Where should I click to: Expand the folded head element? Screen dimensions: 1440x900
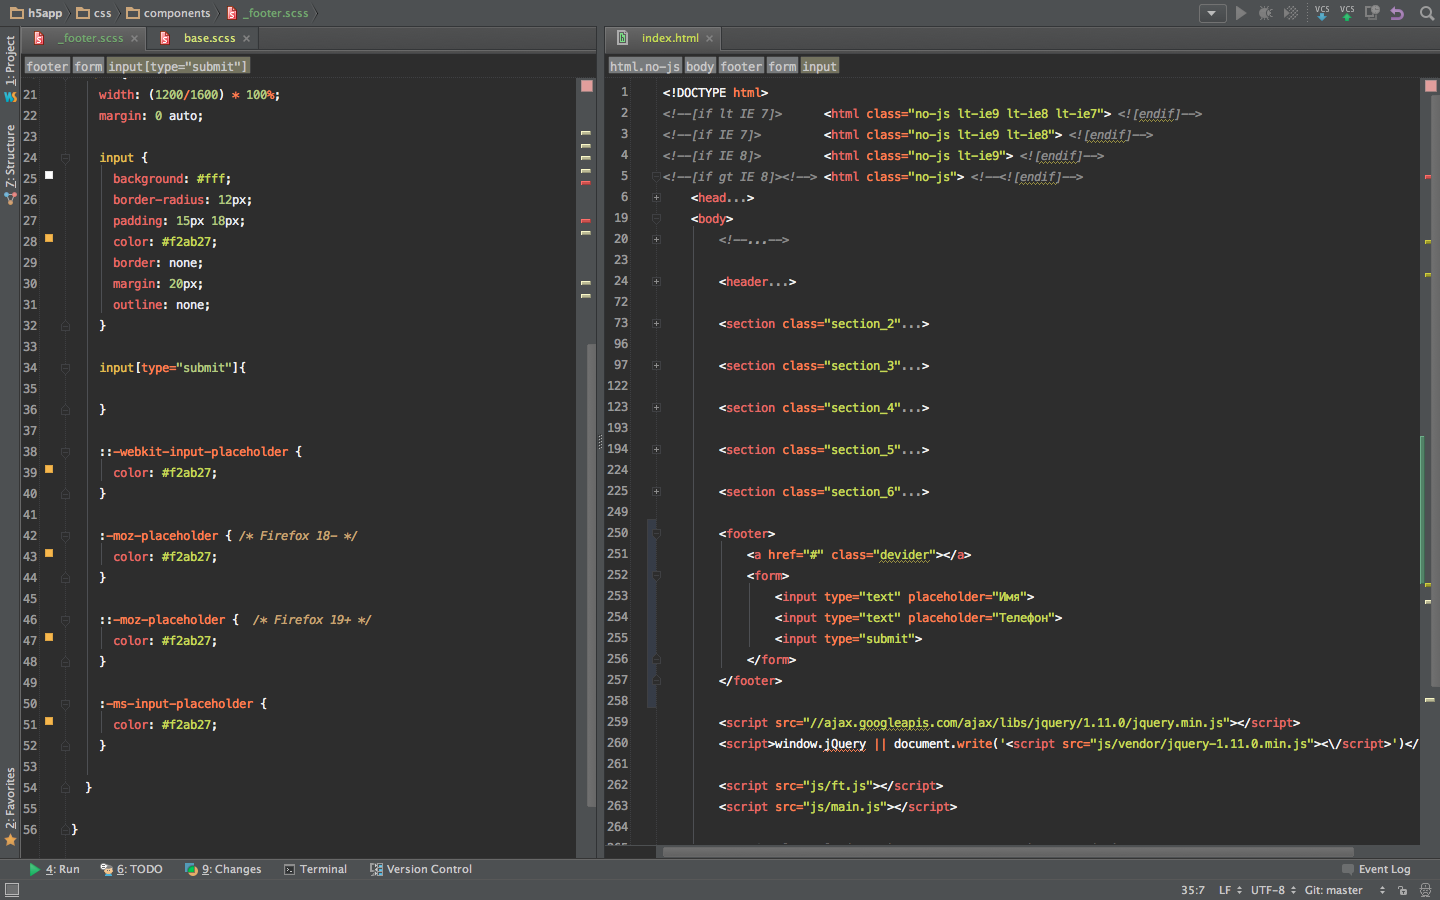click(x=656, y=198)
